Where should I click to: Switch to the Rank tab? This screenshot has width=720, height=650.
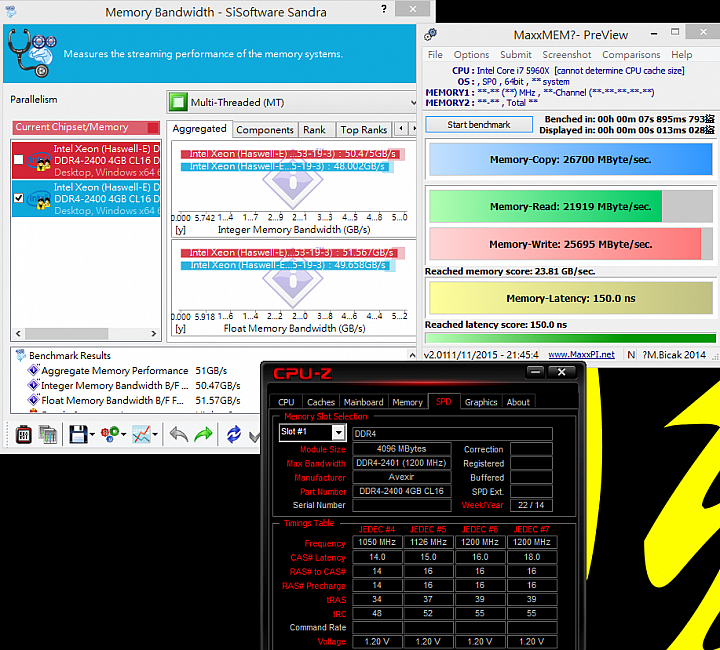pyautogui.click(x=314, y=130)
